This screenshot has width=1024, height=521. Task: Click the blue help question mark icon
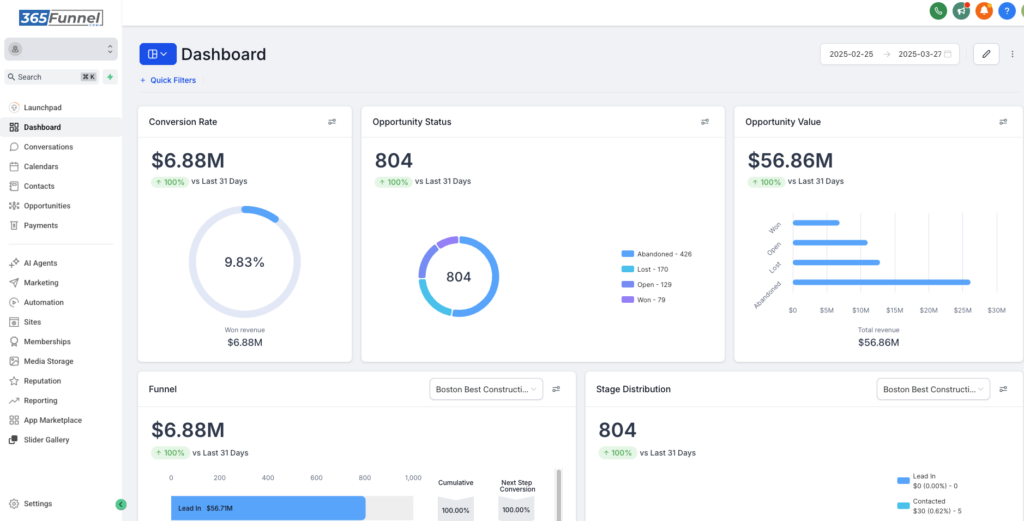(x=1006, y=10)
